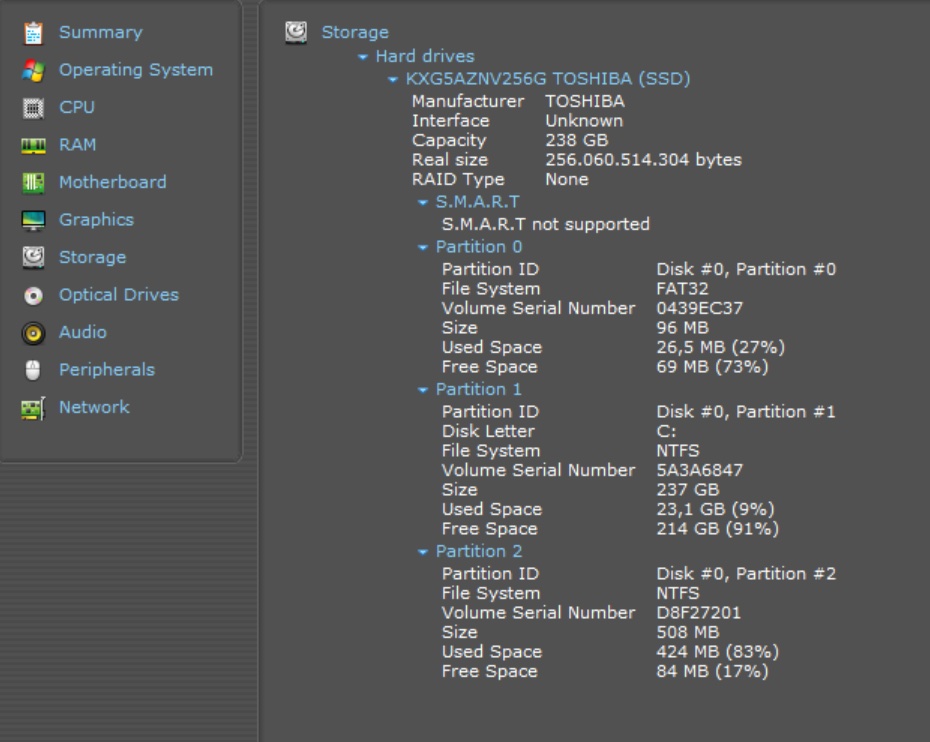
Task: Click the Operating System Windows flag icon
Action: coord(33,71)
